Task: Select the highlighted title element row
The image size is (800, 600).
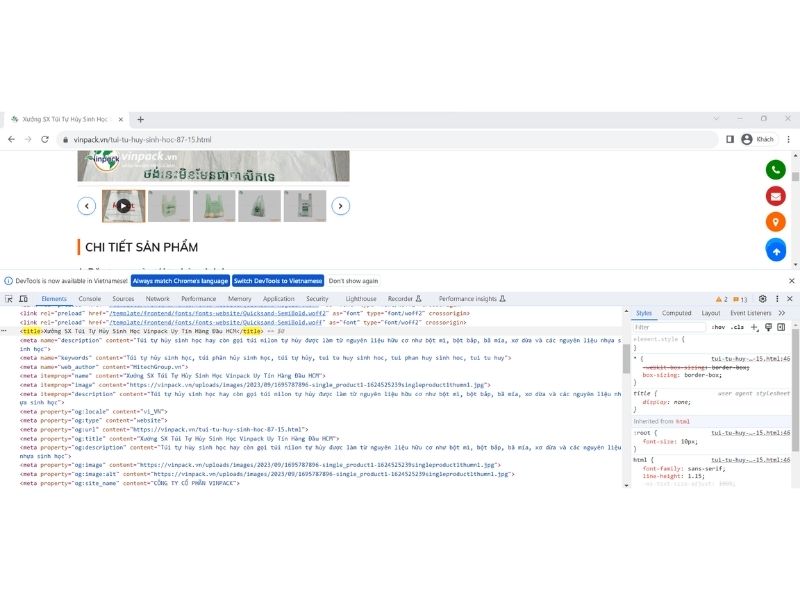Action: tap(311, 331)
